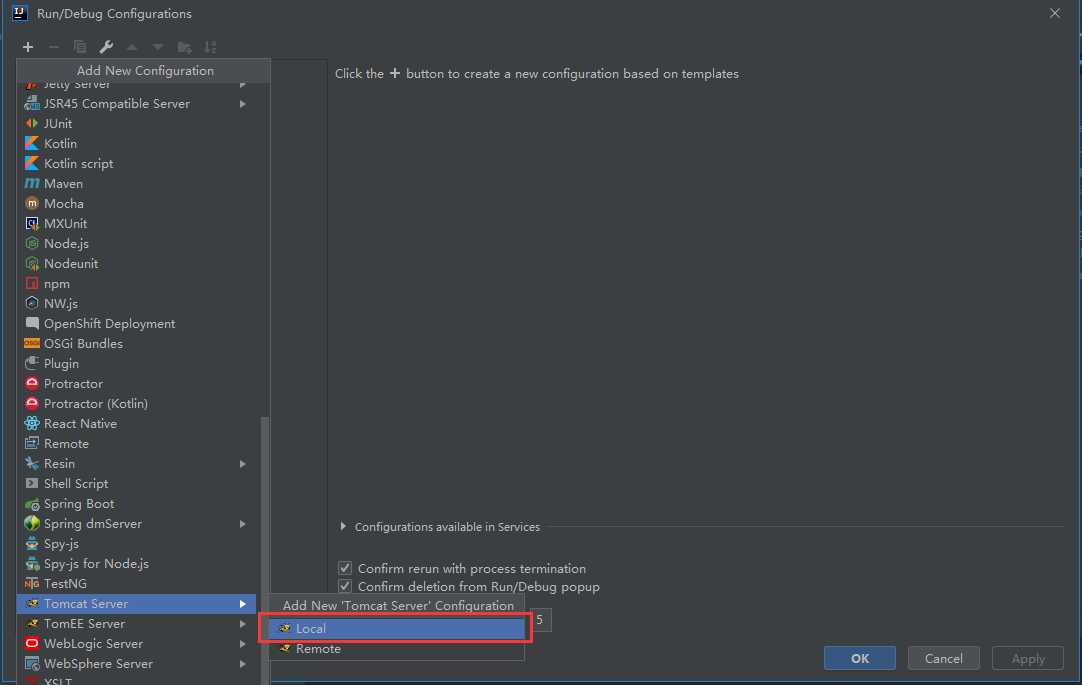This screenshot has height=685, width=1082.
Task: Expand the TomEE Server submenu arrow
Action: point(243,624)
